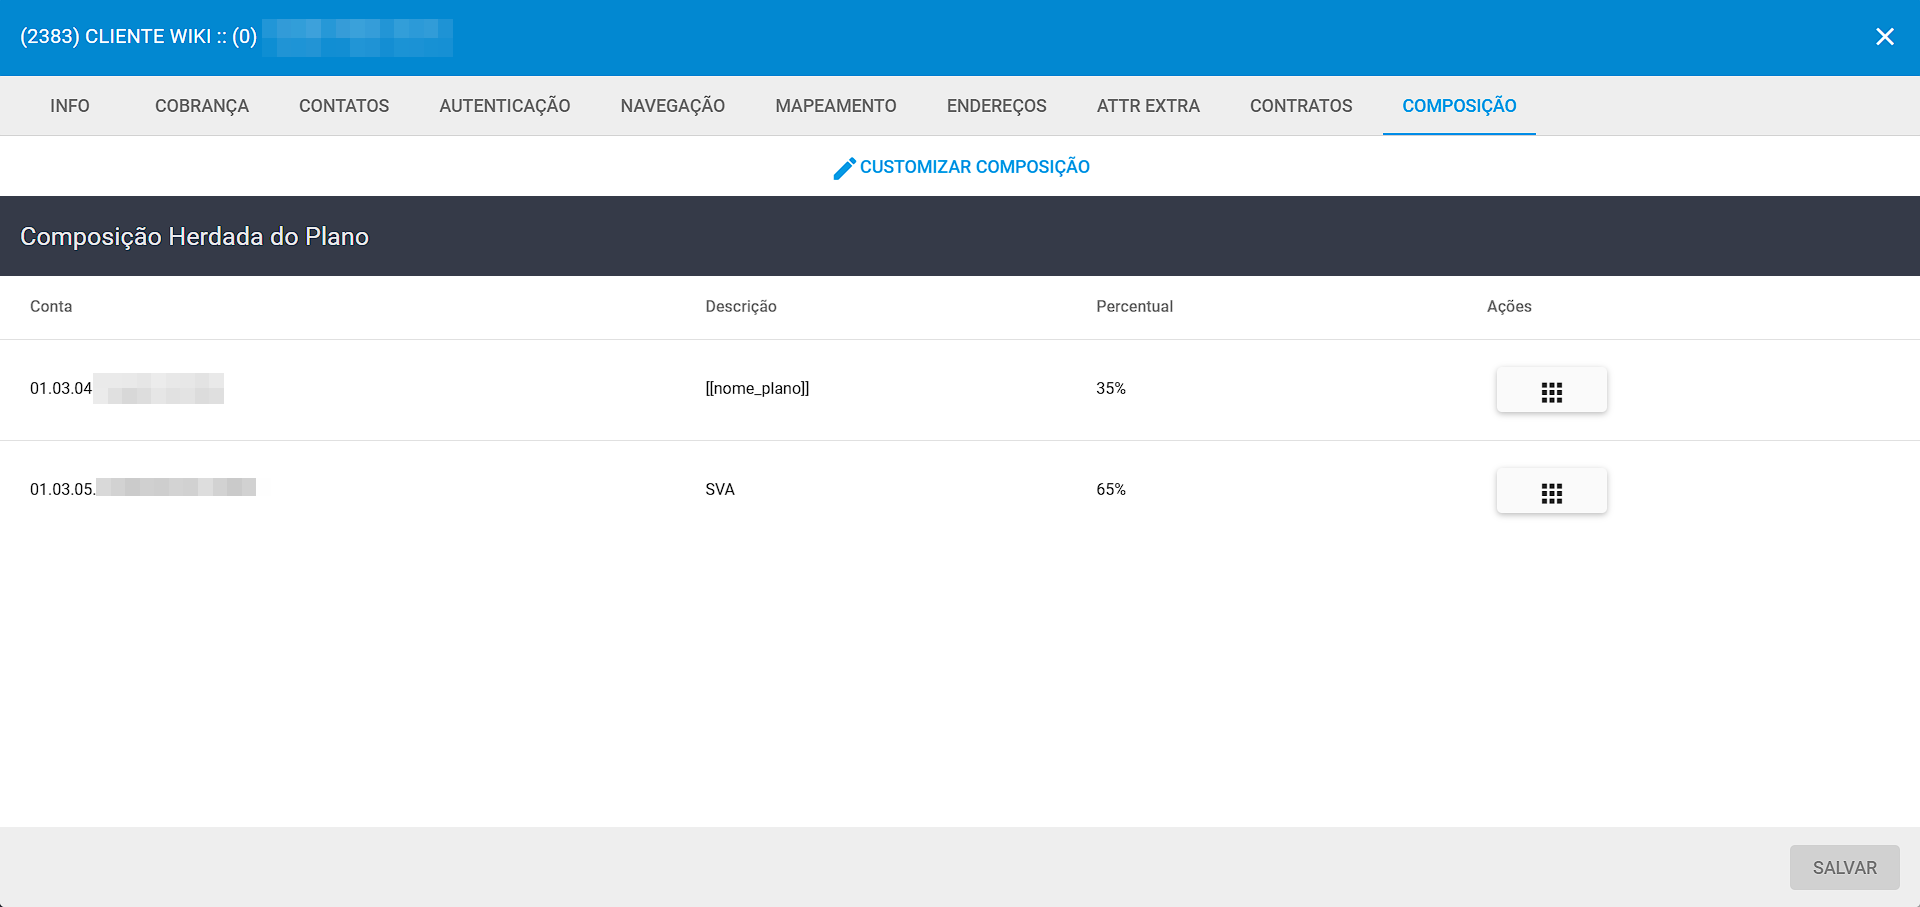Viewport: 1920px width, 907px height.
Task: Click the Conta column header
Action: click(x=51, y=306)
